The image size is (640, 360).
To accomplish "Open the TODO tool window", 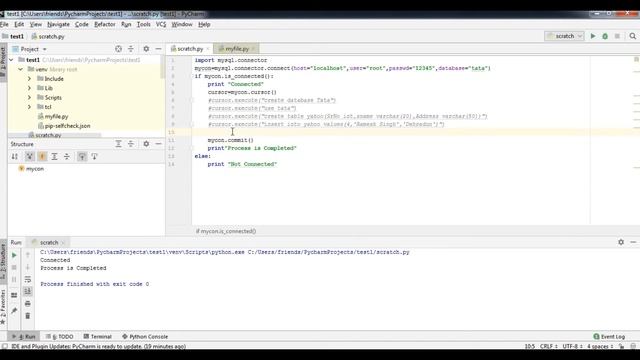I will click(x=60, y=336).
